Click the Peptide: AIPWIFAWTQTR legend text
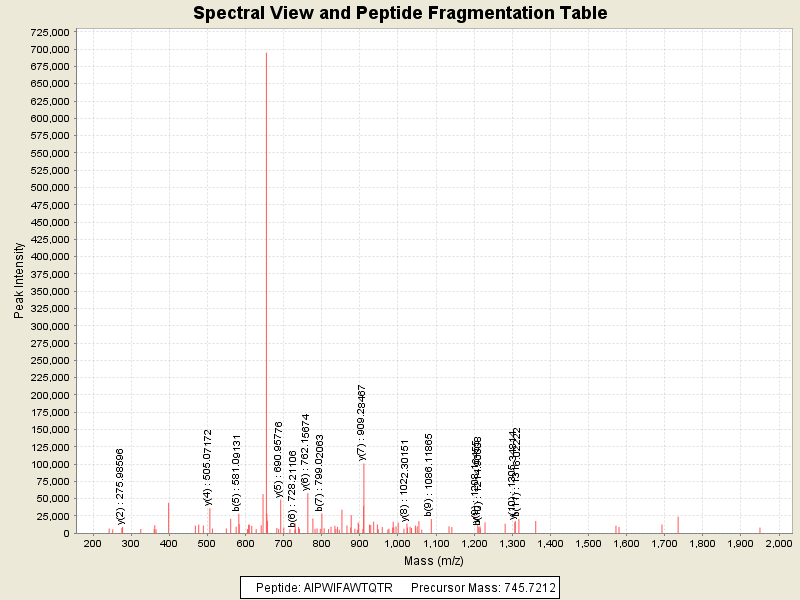This screenshot has width=800, height=600. pos(324,586)
